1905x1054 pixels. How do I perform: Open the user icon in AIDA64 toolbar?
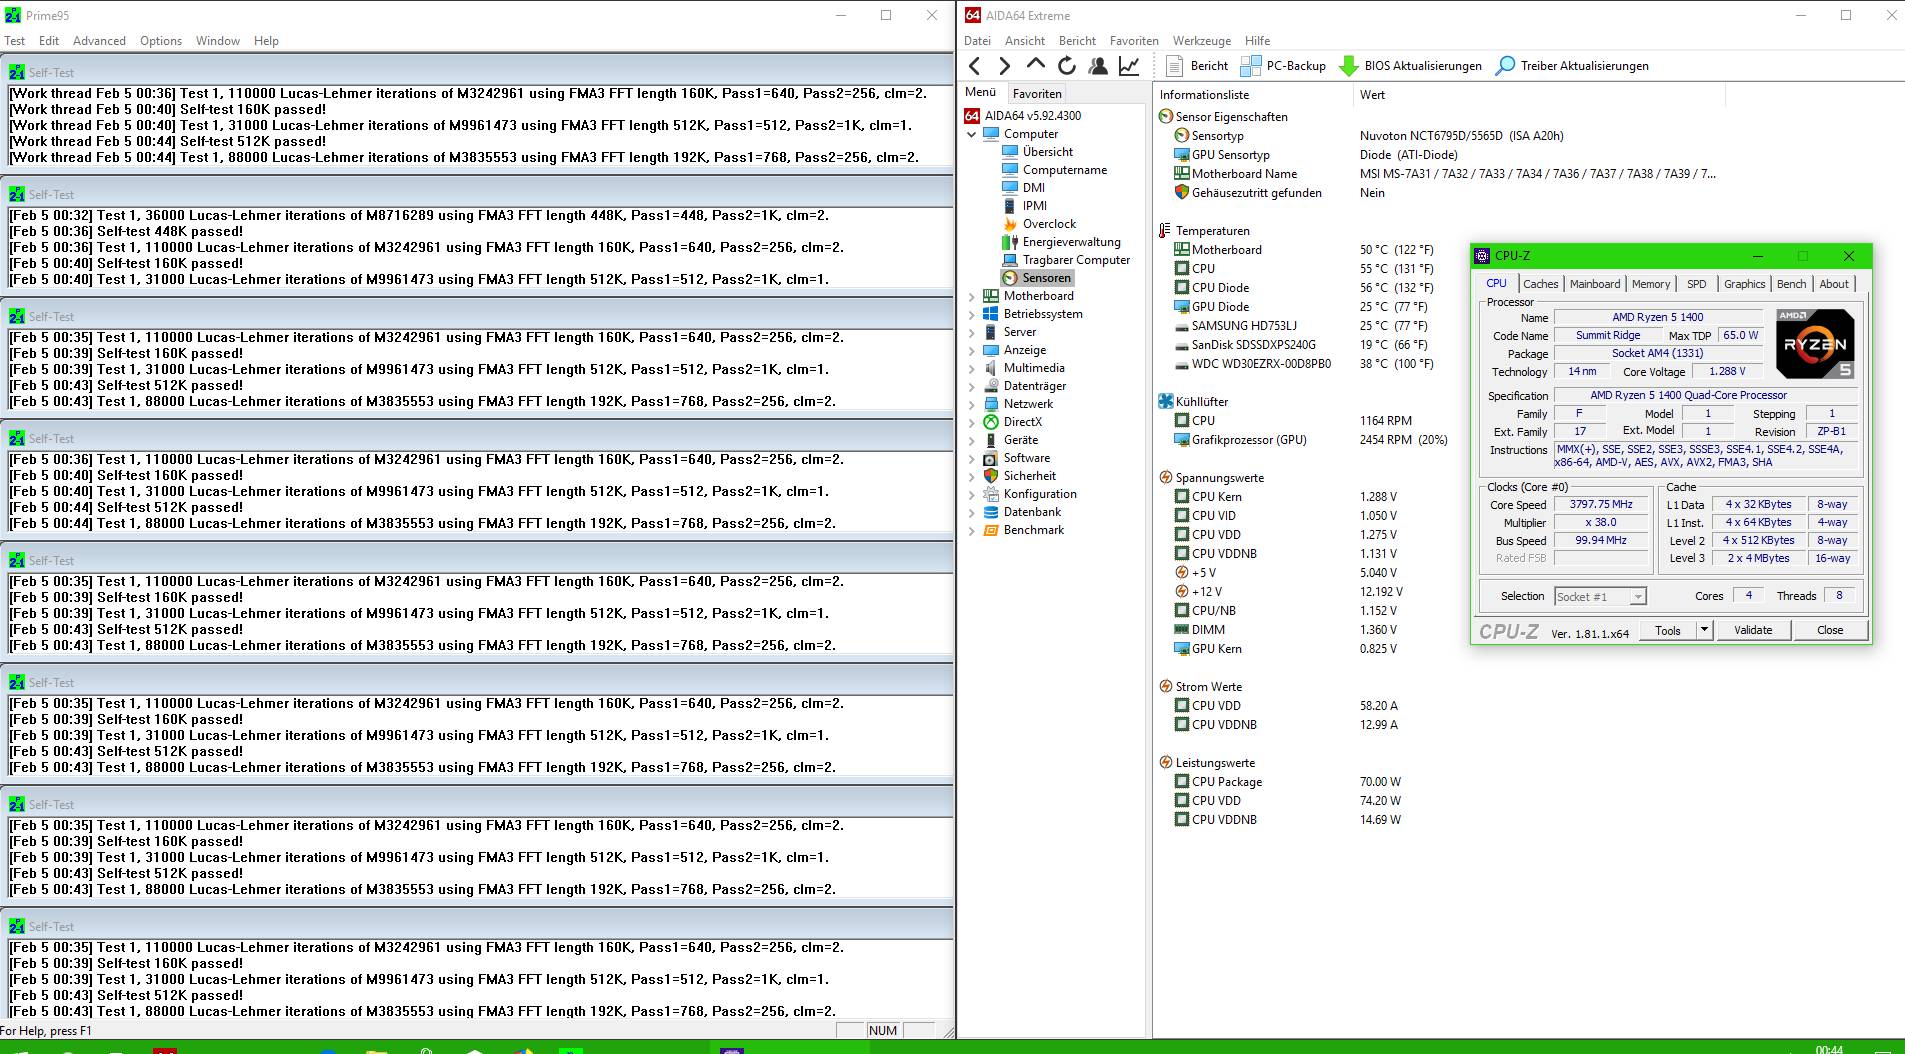click(1098, 66)
